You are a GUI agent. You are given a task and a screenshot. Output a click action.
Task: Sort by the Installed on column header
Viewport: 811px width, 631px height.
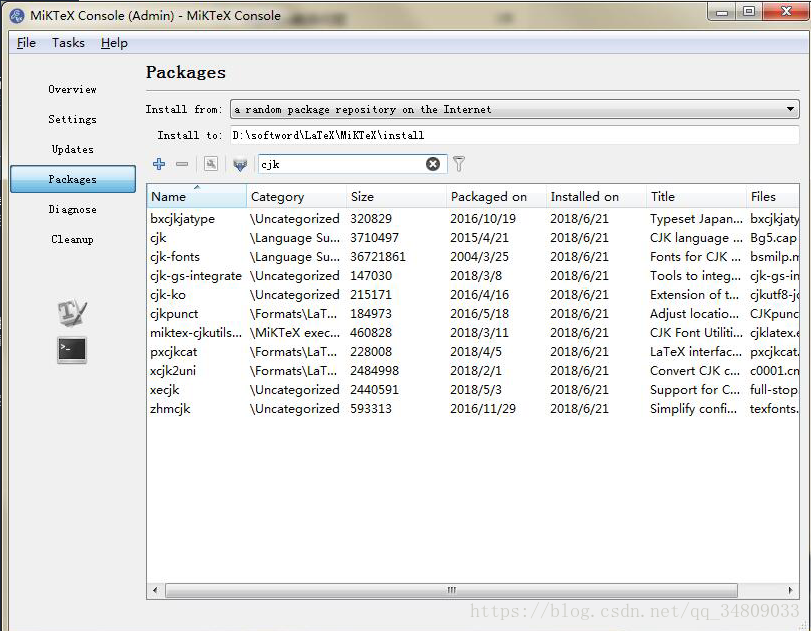pos(596,197)
